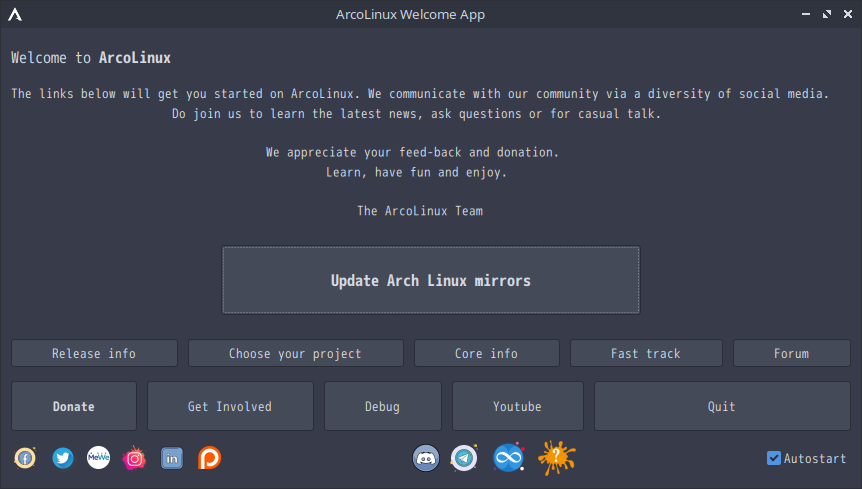862x489 pixels.
Task: Open the Patreon icon link
Action: (209, 458)
